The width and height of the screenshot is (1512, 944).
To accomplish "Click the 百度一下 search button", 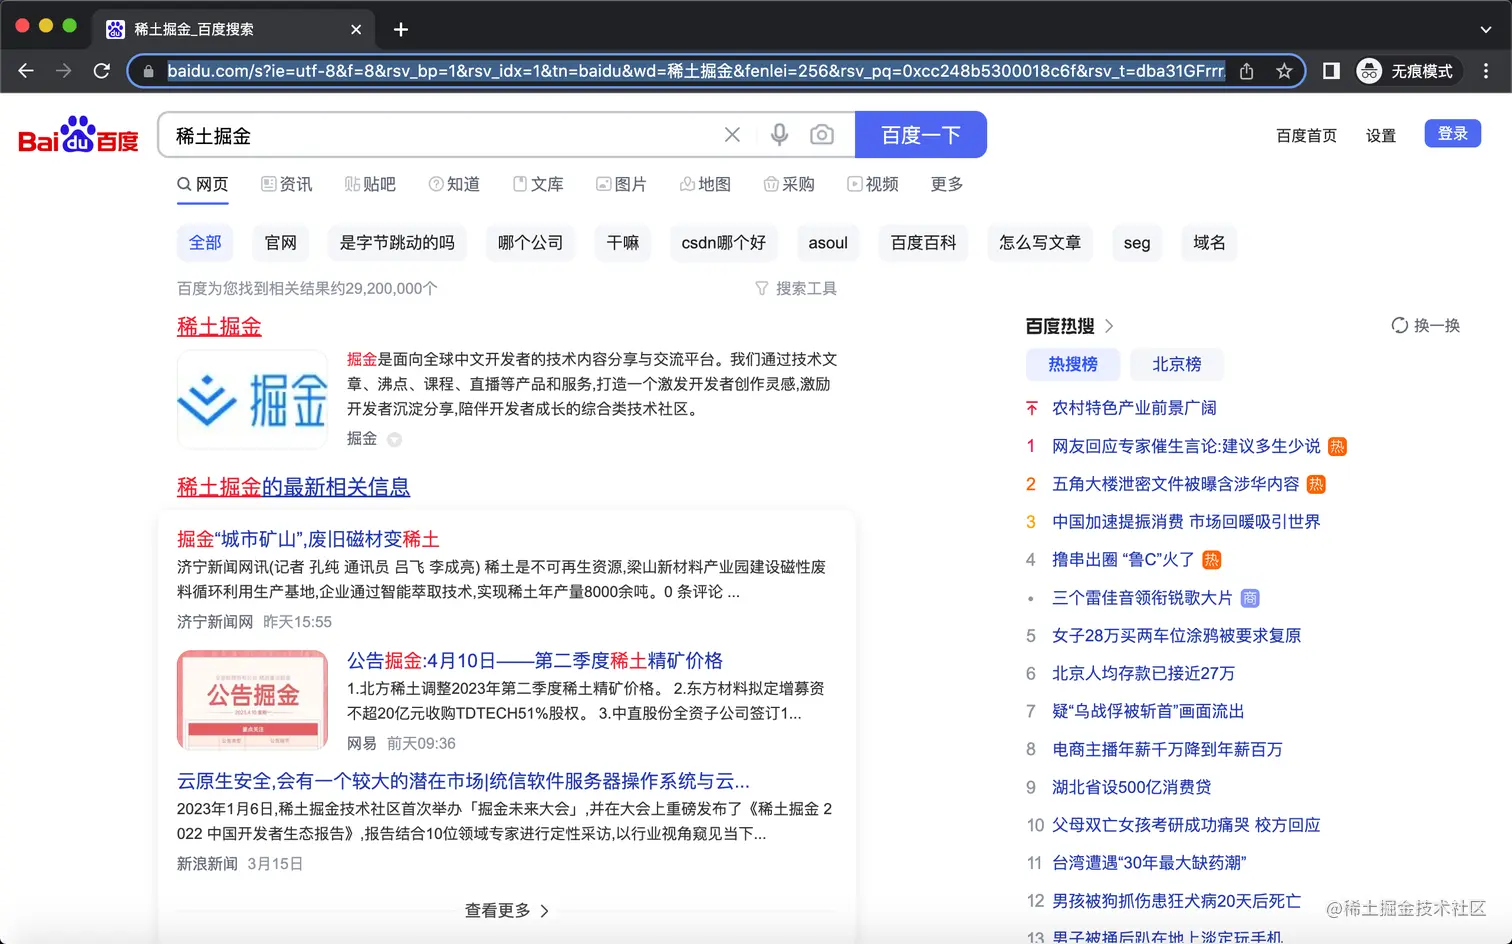I will [921, 135].
